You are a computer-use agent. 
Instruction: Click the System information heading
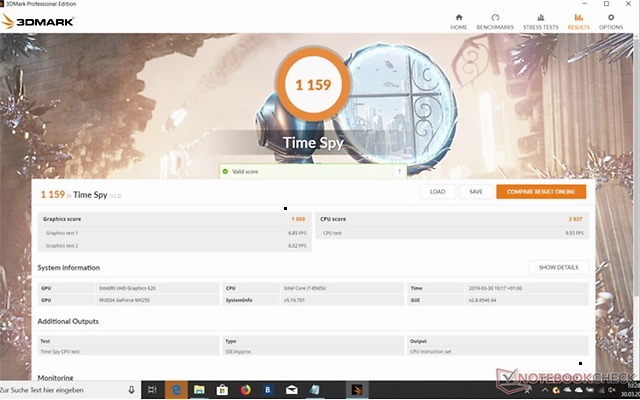click(x=69, y=268)
